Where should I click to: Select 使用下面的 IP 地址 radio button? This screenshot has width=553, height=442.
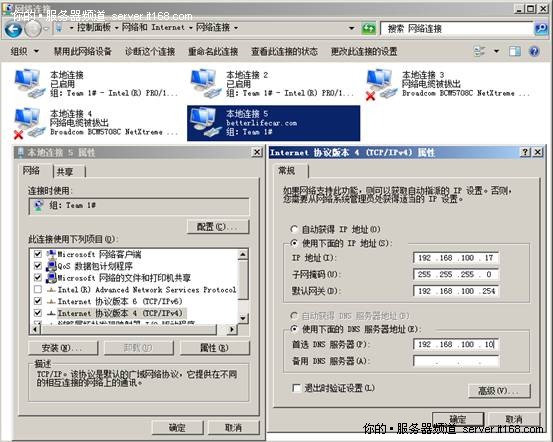294,243
